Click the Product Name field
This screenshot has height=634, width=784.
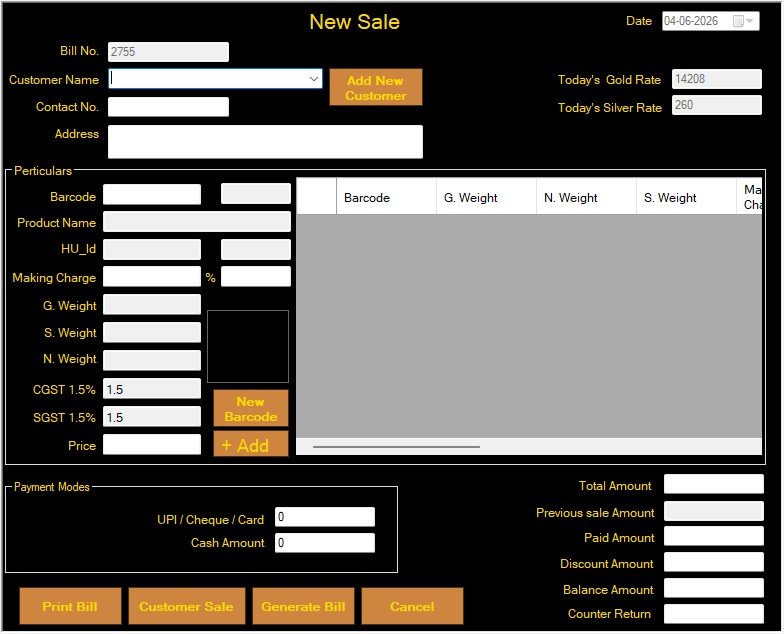[197, 222]
